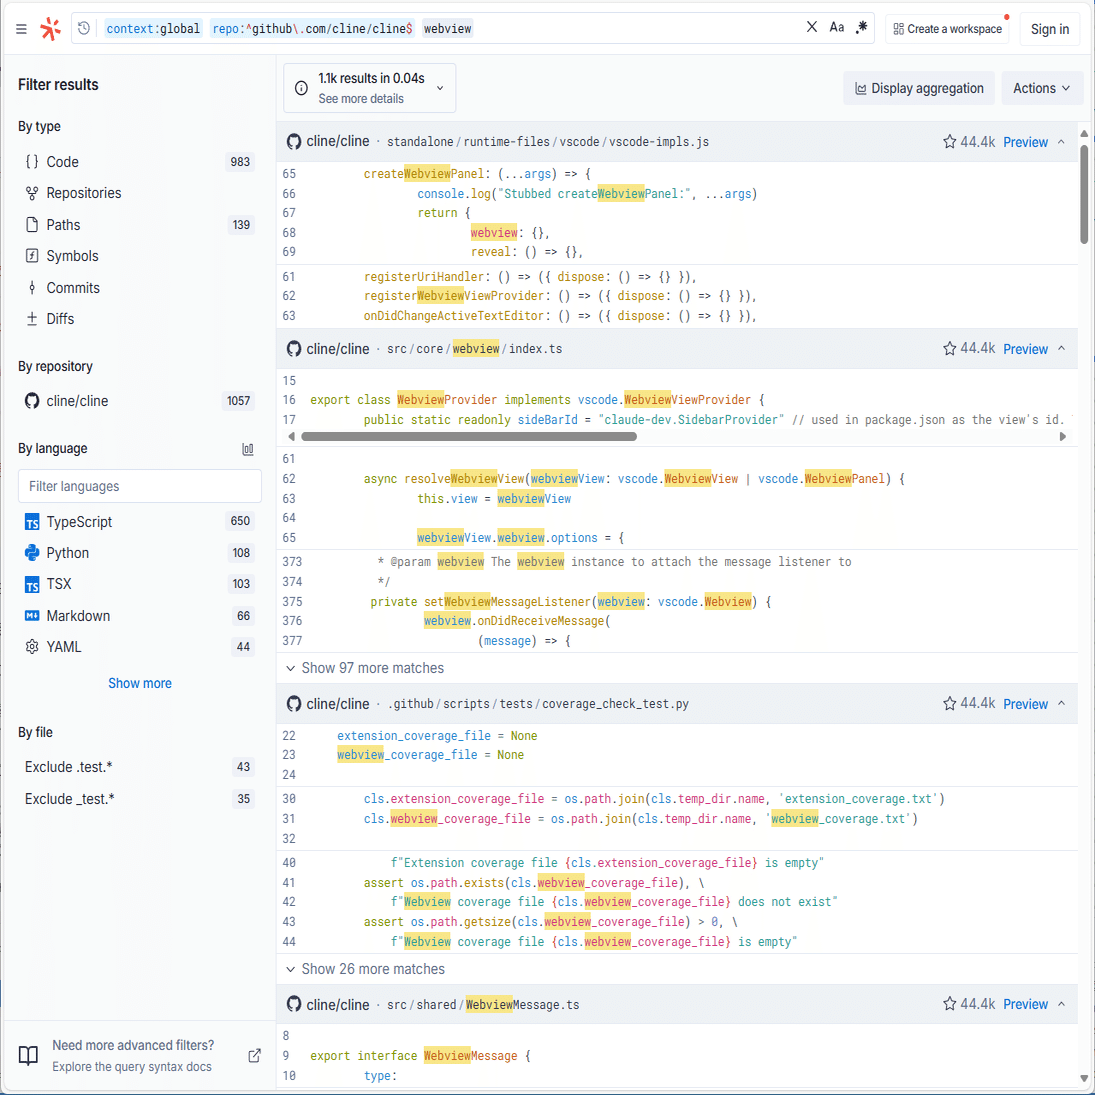Expand See more details results info
This screenshot has height=1095, width=1095.
point(370,88)
